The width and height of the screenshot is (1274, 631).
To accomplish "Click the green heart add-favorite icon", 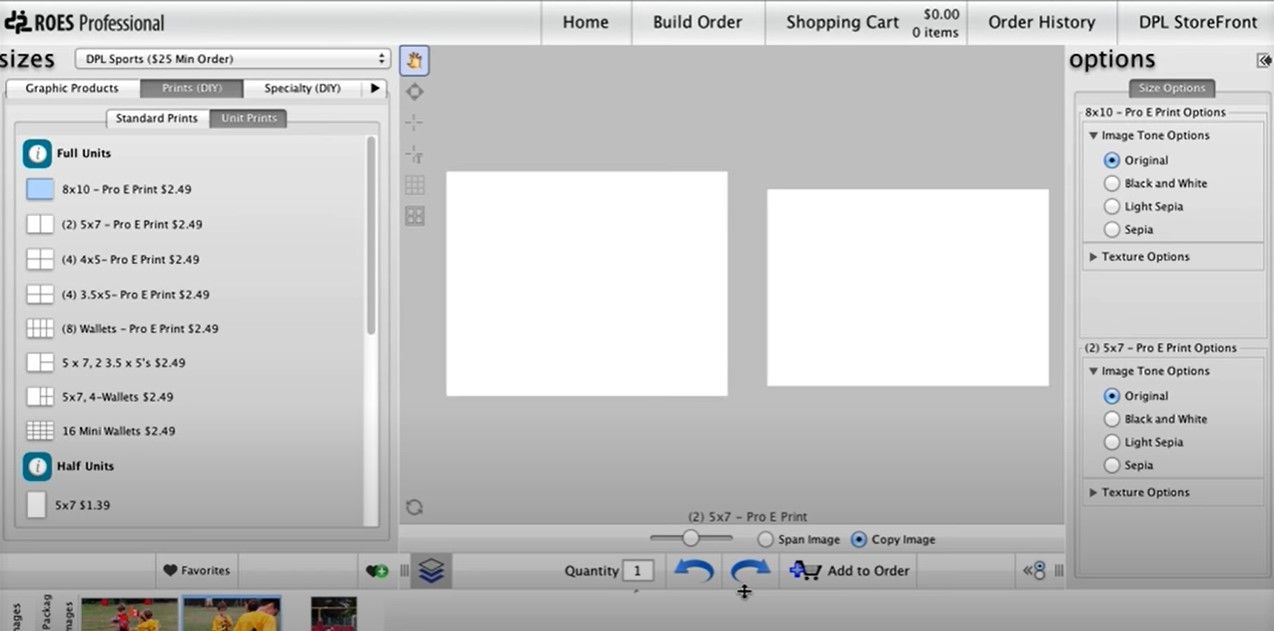I will pyautogui.click(x=376, y=570).
